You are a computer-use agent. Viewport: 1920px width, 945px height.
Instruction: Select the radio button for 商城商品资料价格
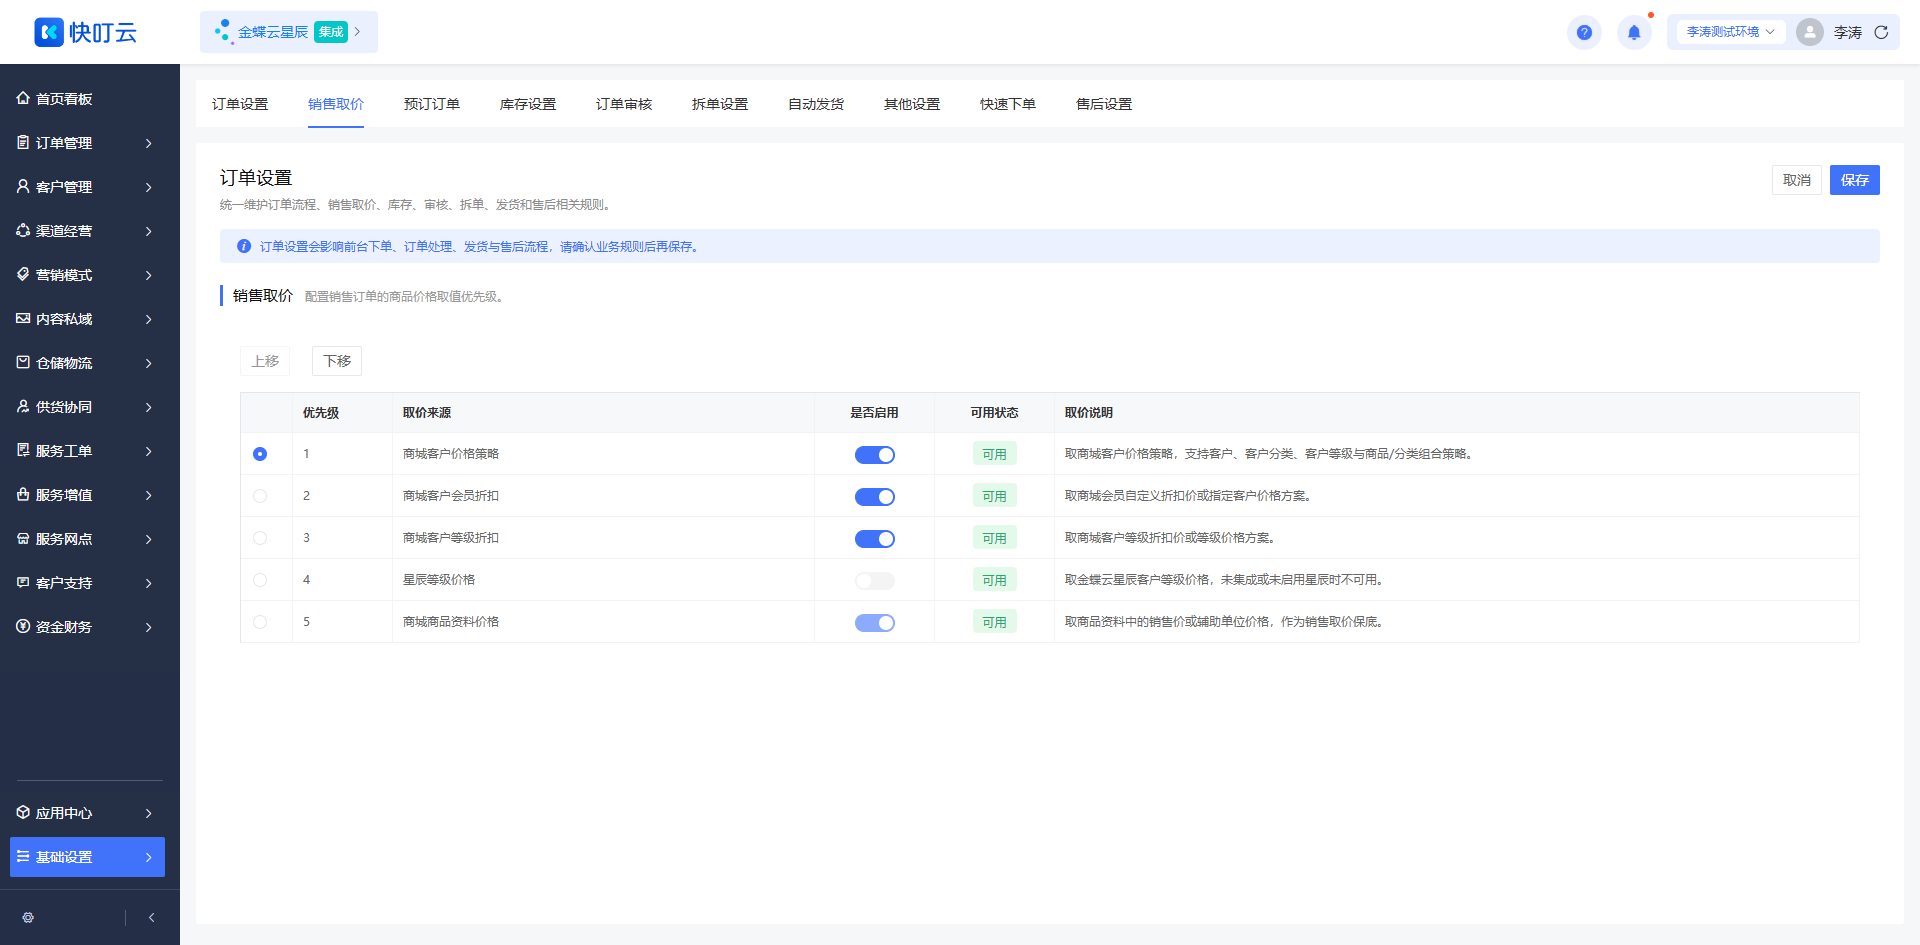260,622
